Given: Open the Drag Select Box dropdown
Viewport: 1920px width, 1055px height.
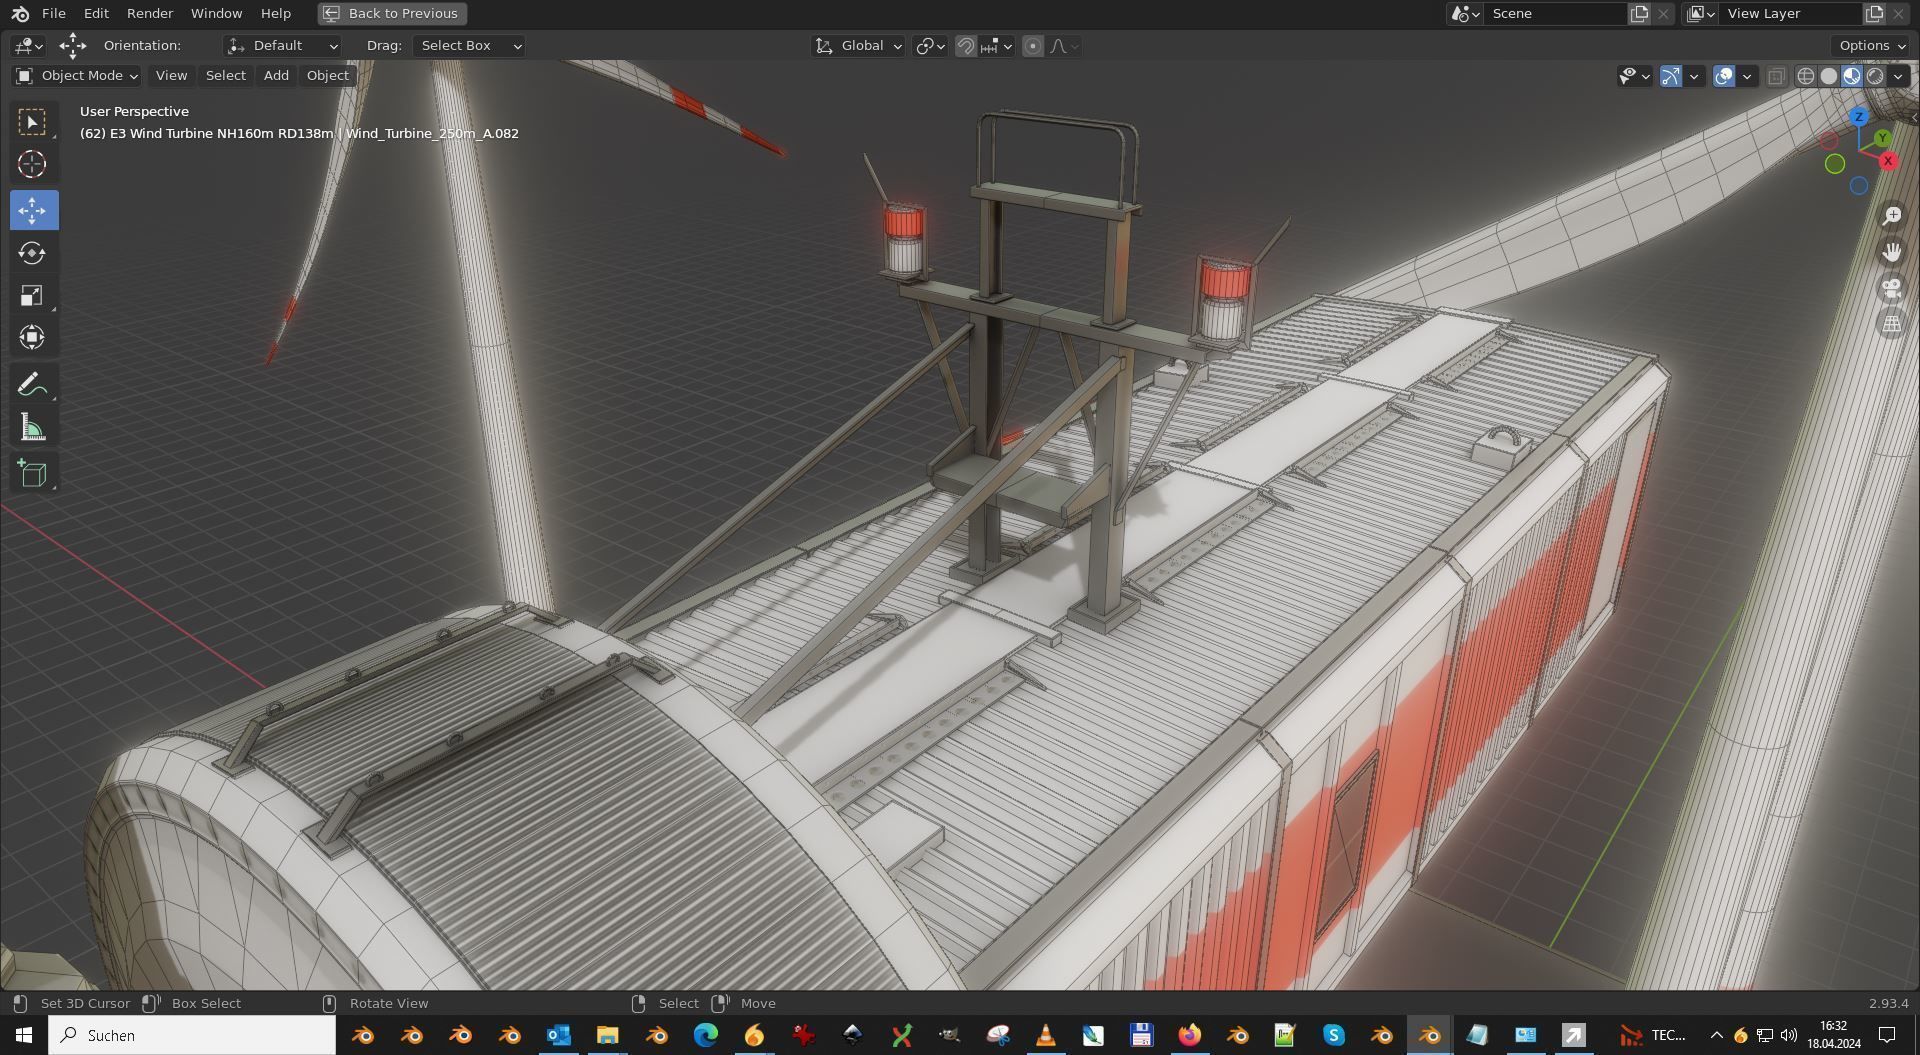Looking at the screenshot, I should click(x=469, y=46).
